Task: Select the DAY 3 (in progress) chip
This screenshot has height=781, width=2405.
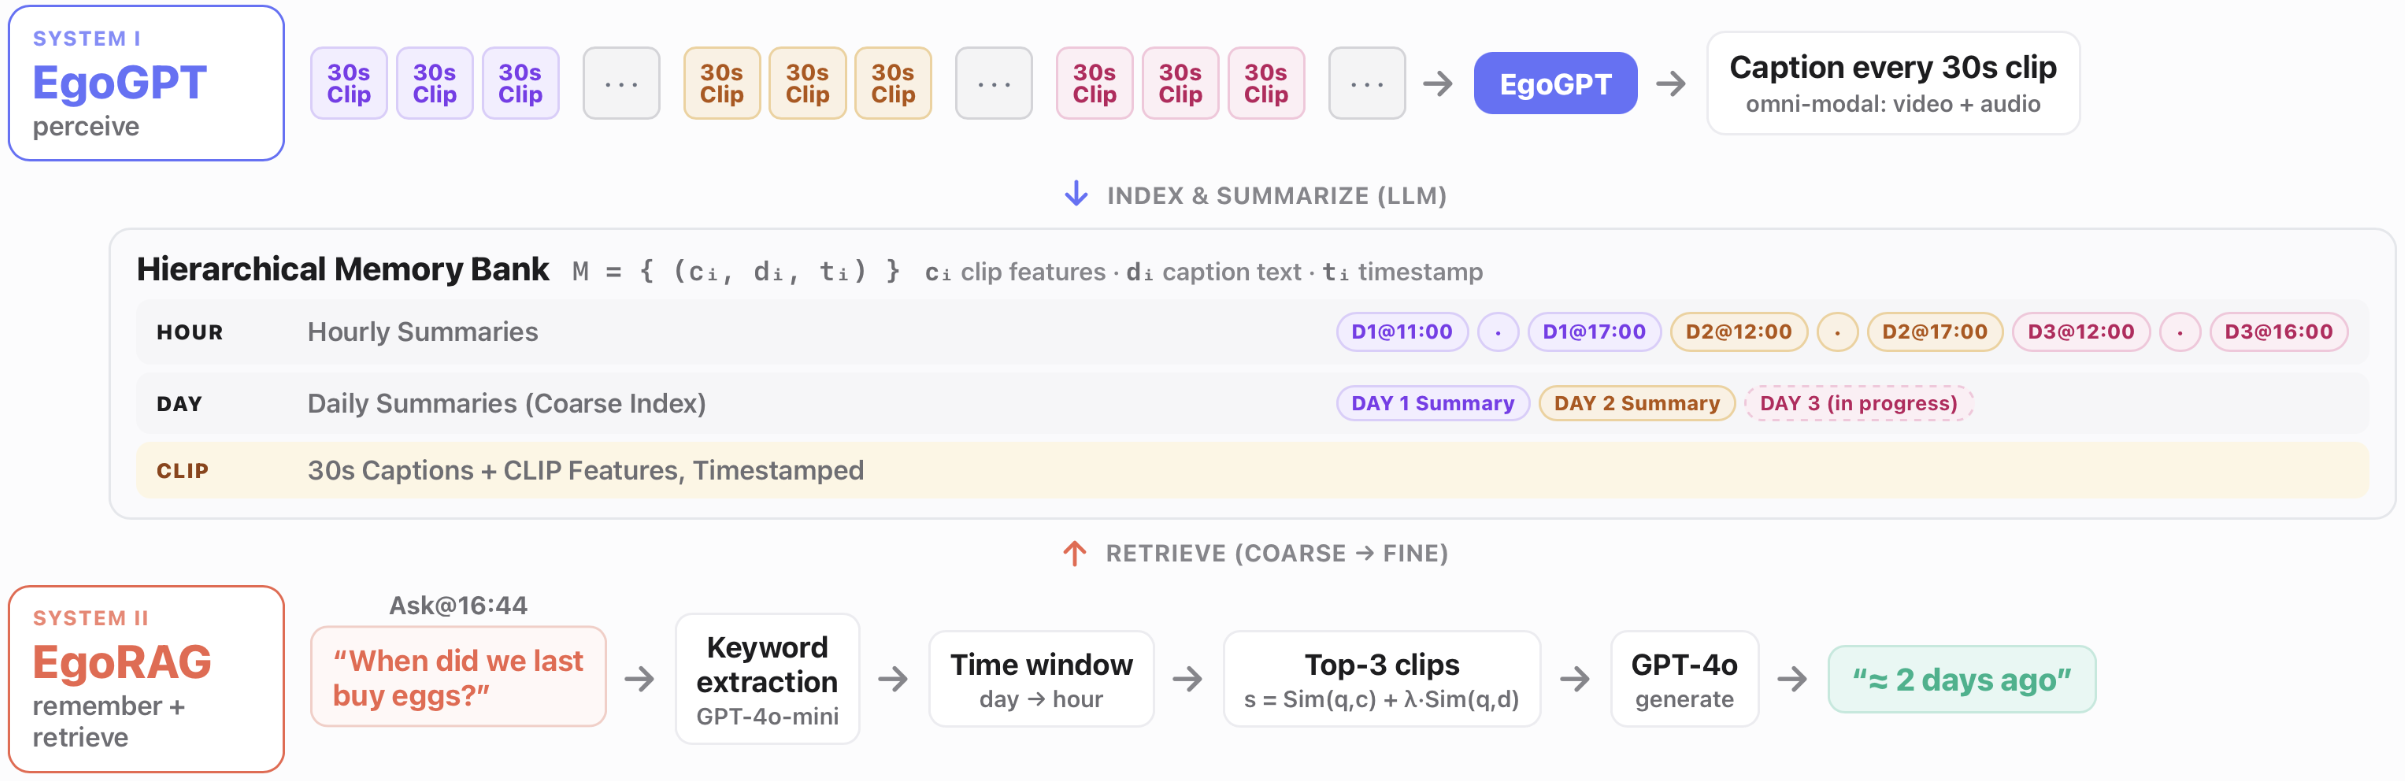Action: click(x=1859, y=403)
